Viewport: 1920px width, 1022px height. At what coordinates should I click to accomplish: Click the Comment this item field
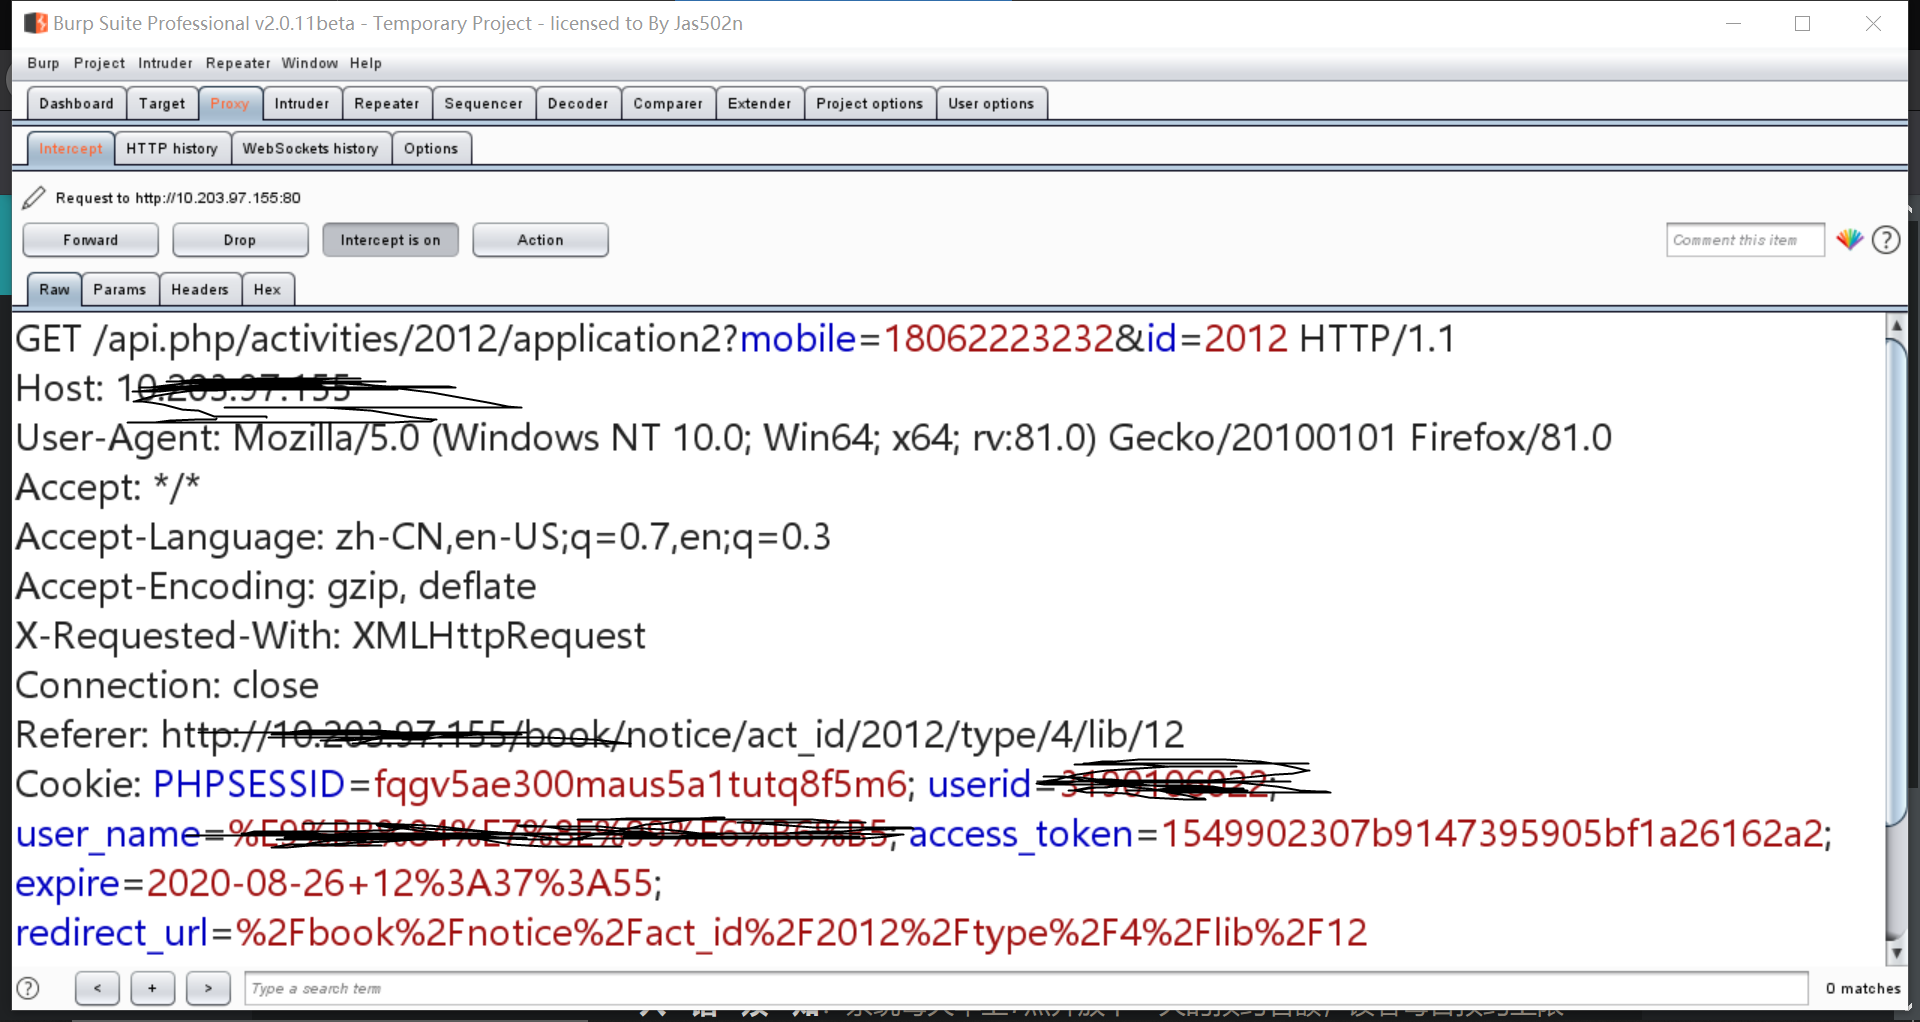[x=1745, y=240]
